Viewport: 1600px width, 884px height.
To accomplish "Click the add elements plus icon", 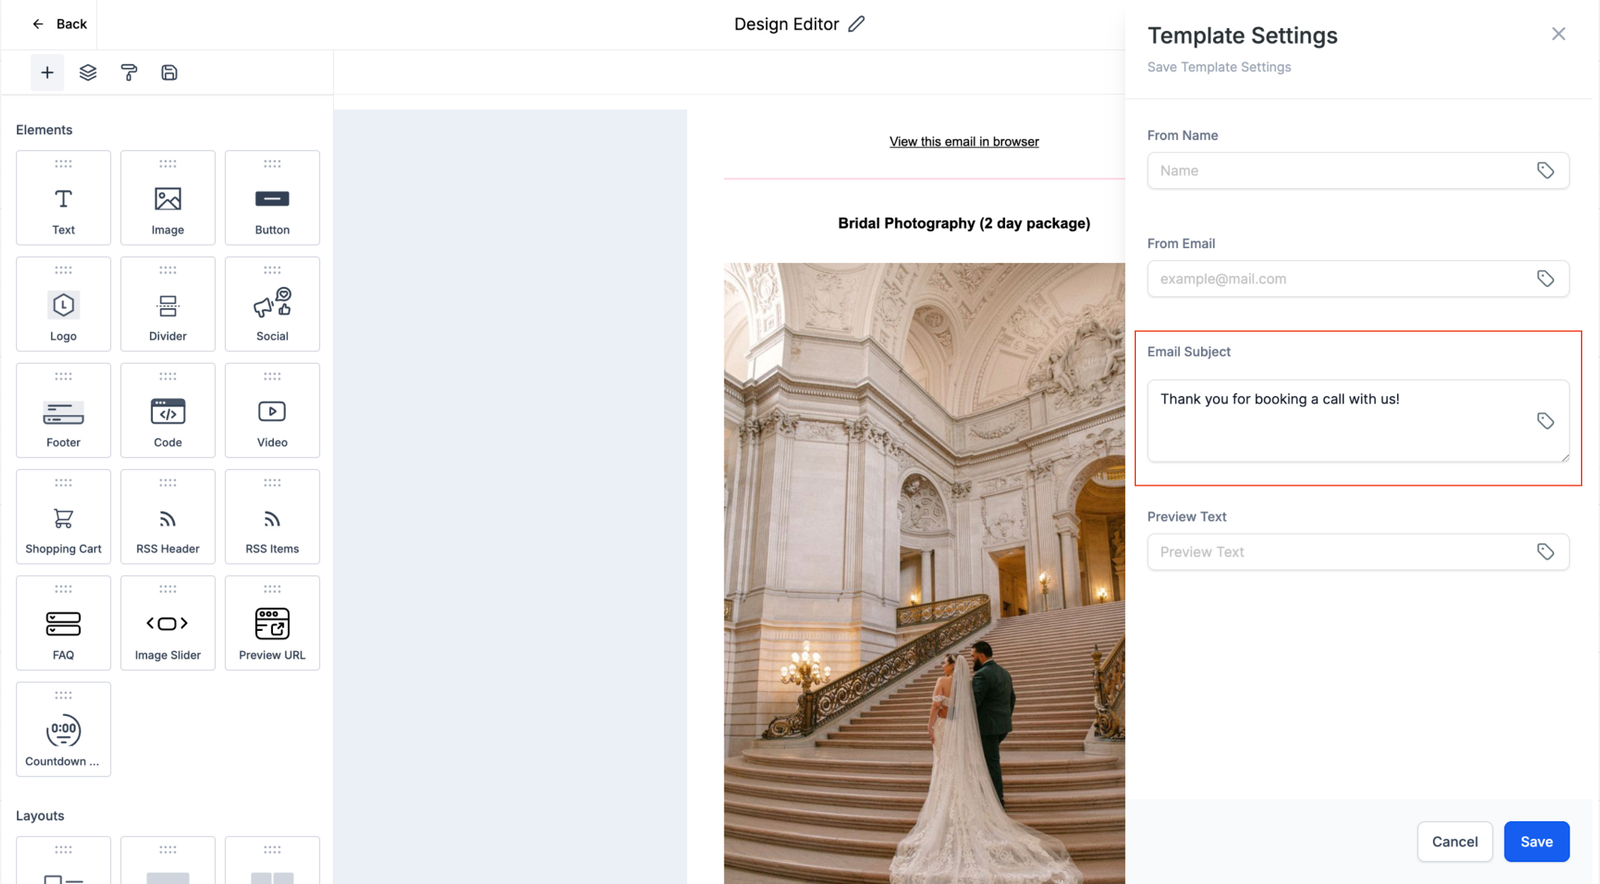I will (47, 73).
